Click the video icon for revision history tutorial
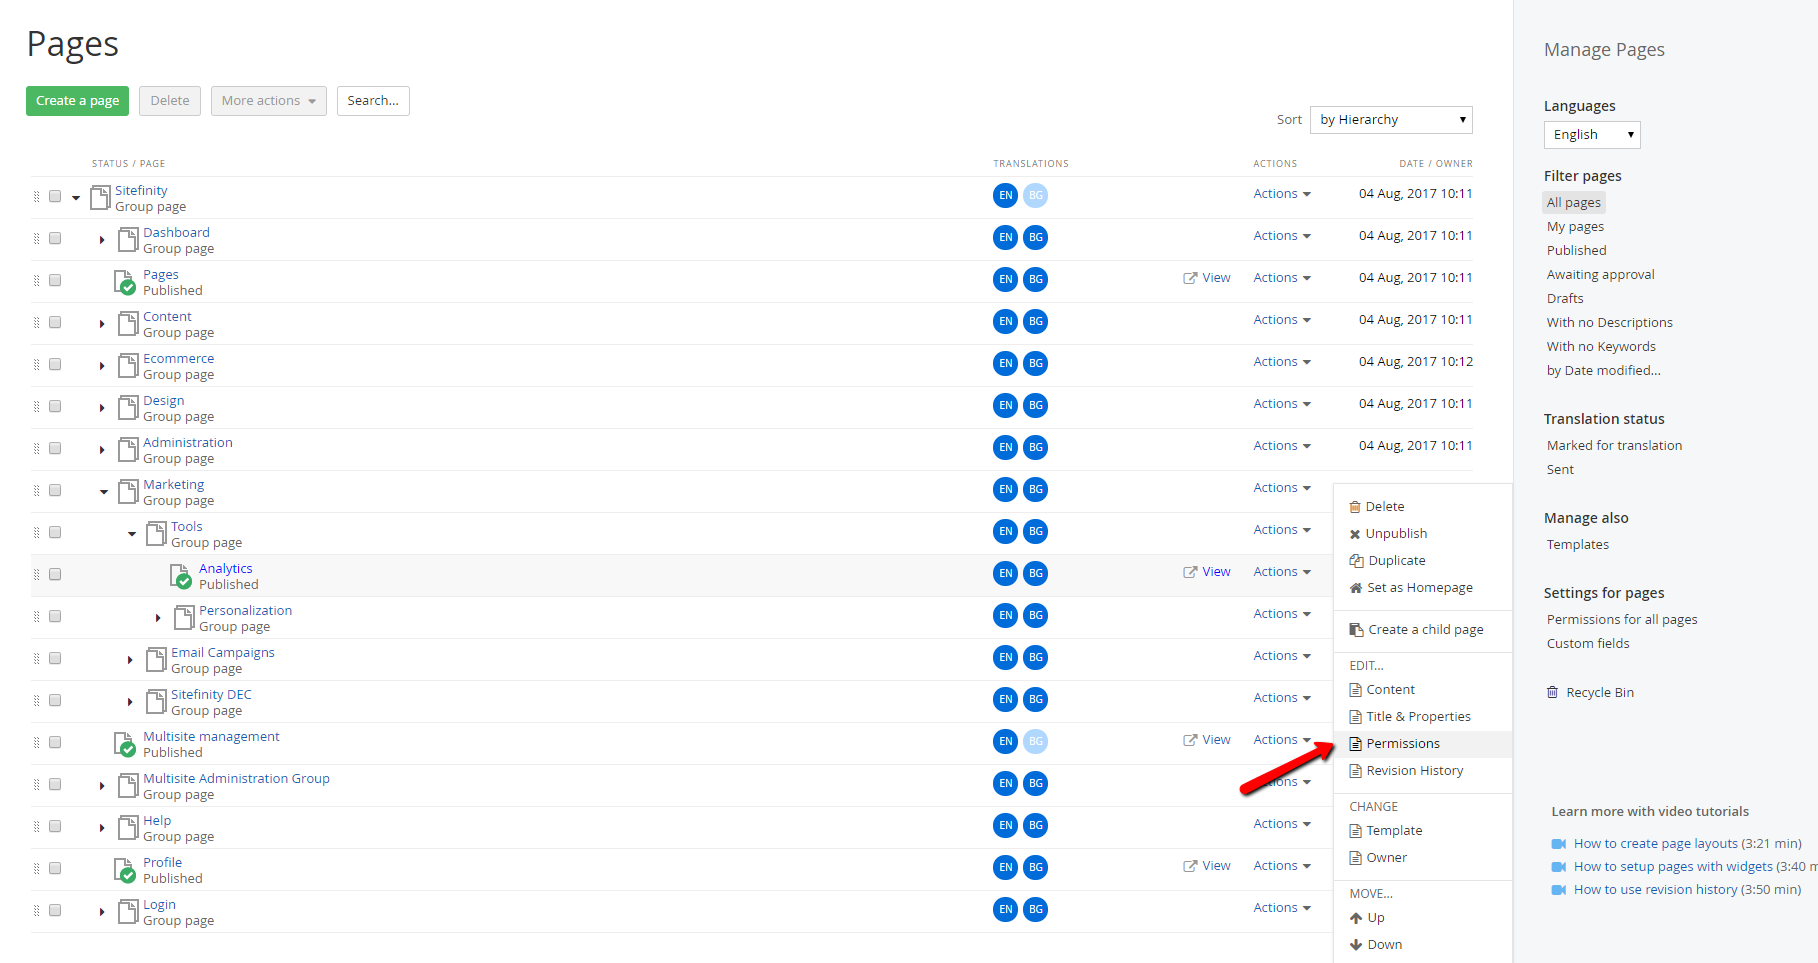 [x=1558, y=890]
